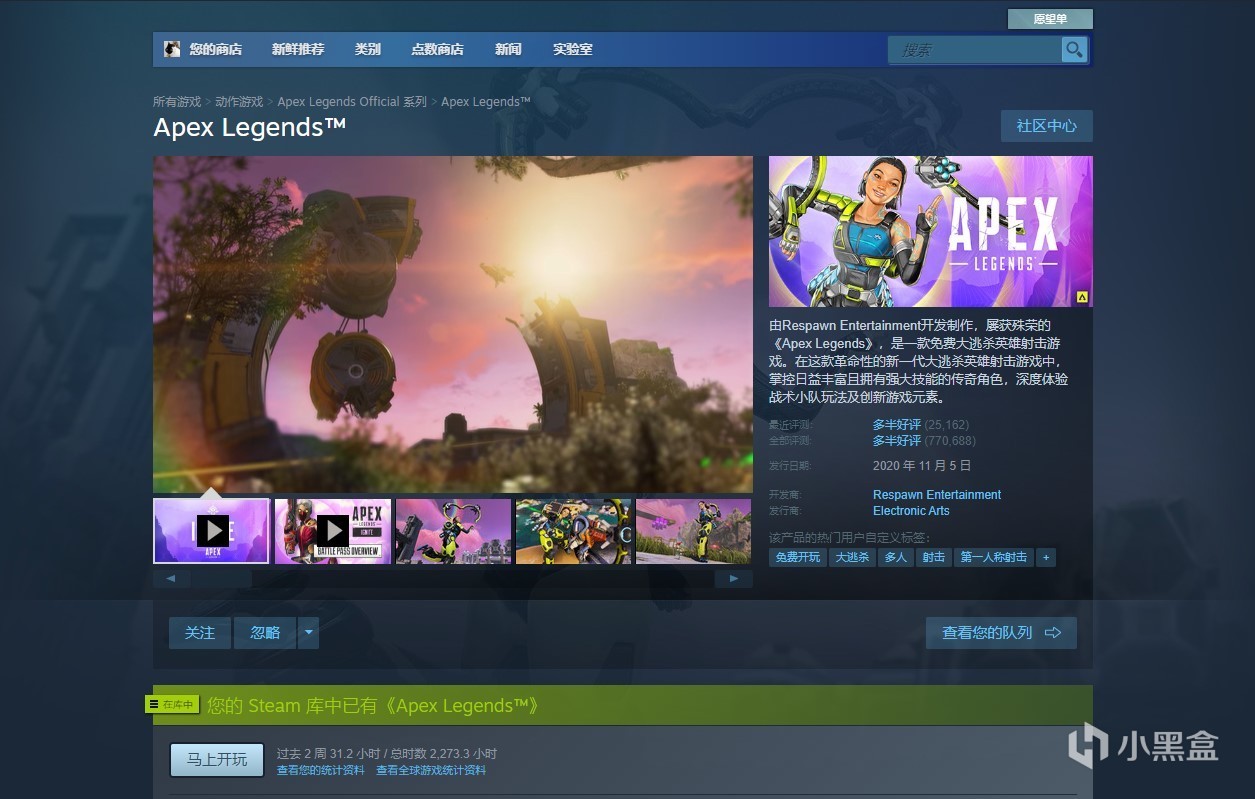Click the 2020 年 11 月 5 日 release date
Screen dimensions: 1255x799
point(922,466)
